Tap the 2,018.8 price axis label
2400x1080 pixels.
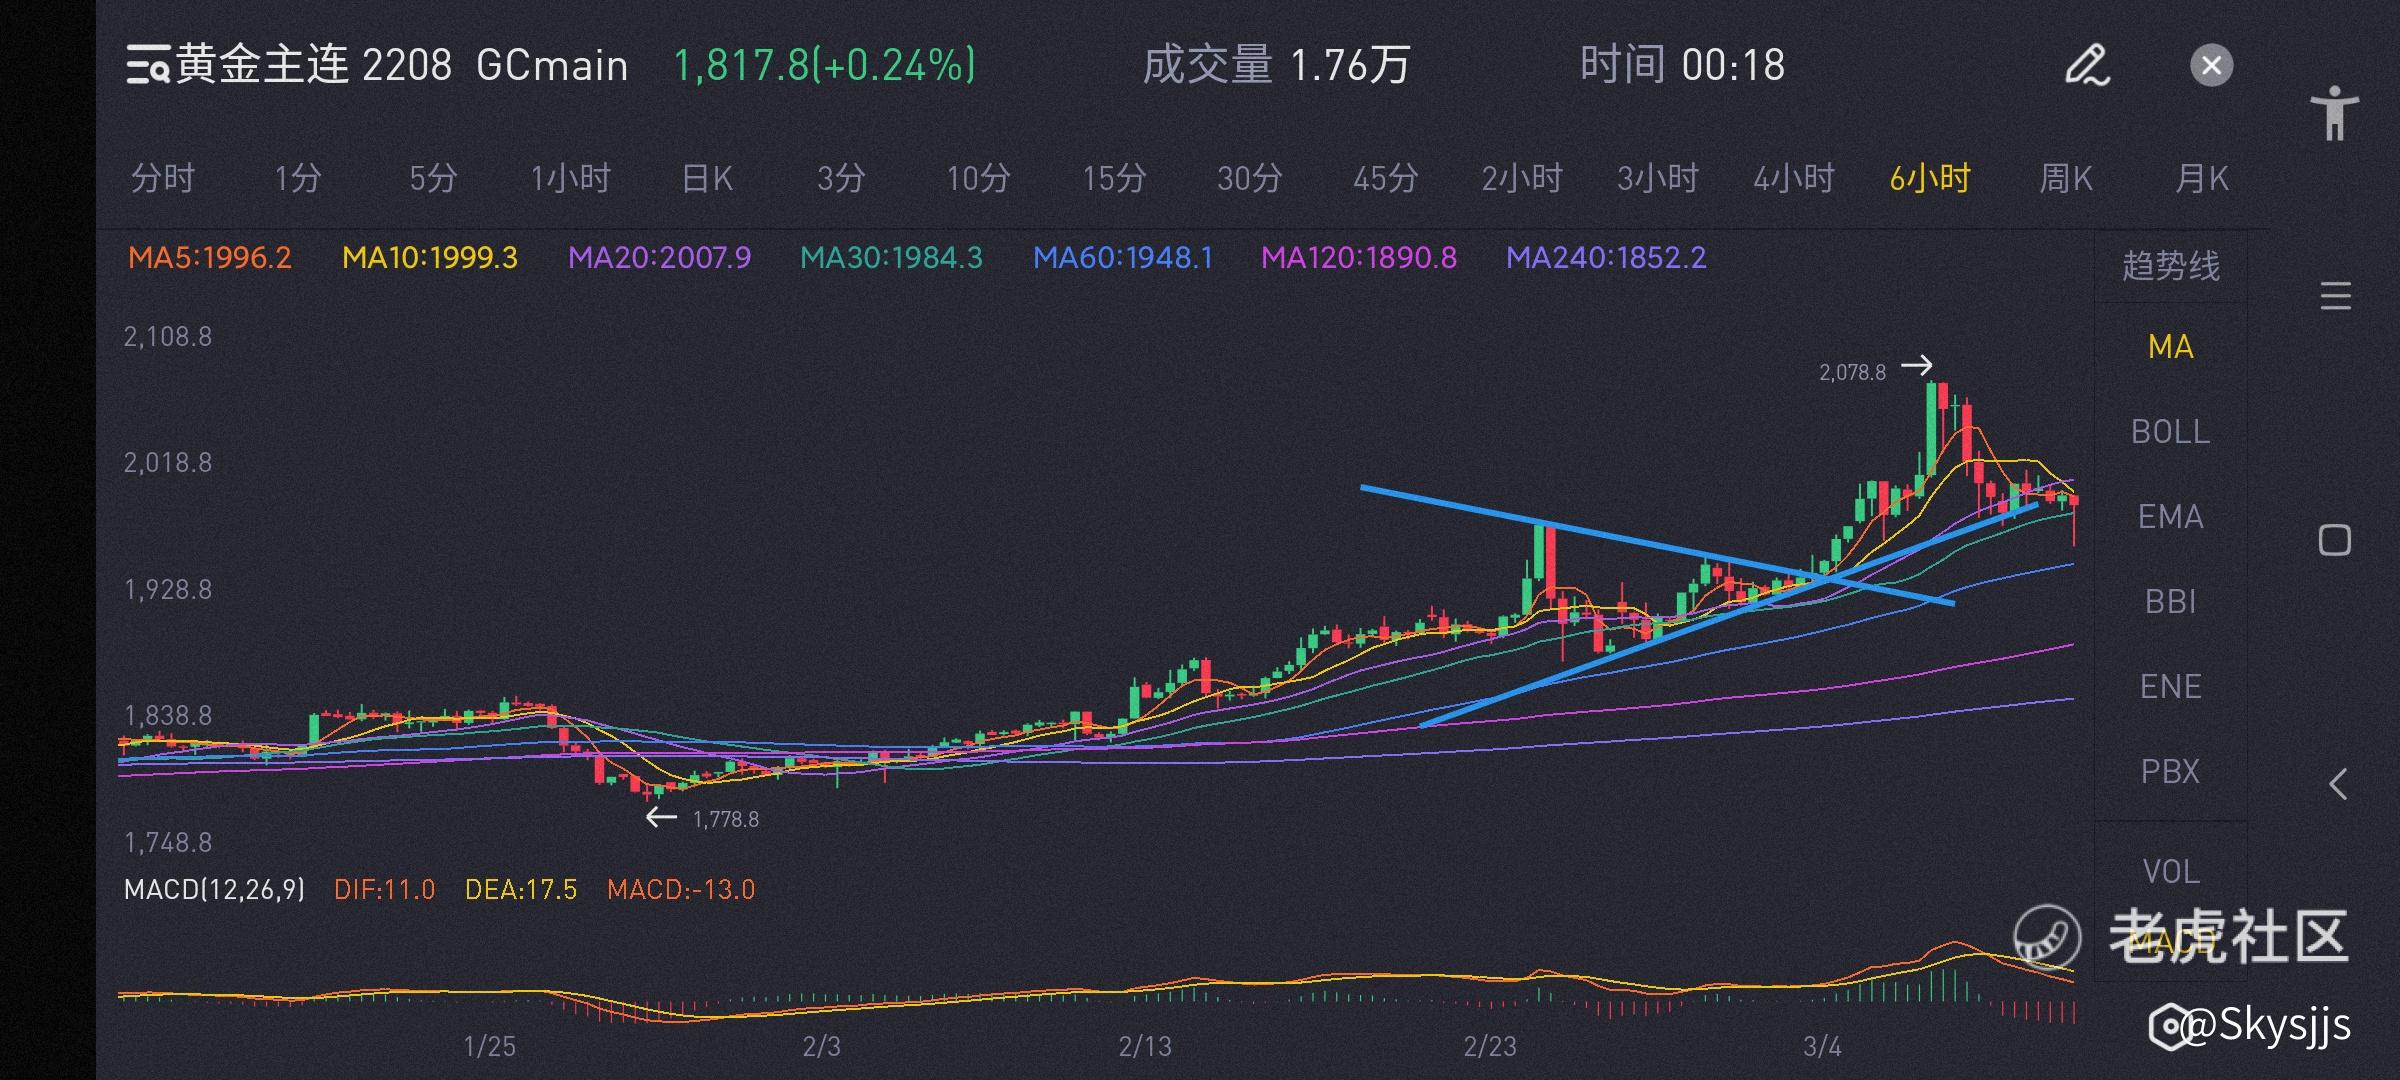pos(168,463)
